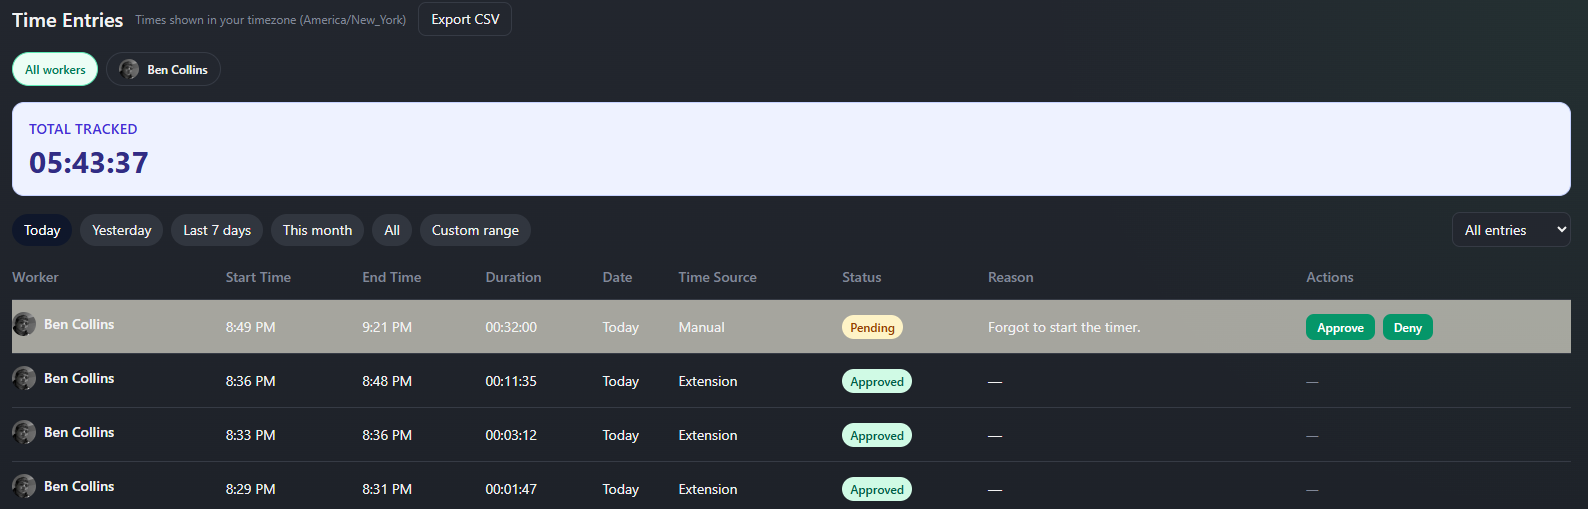Open Custom range picker

coord(475,230)
